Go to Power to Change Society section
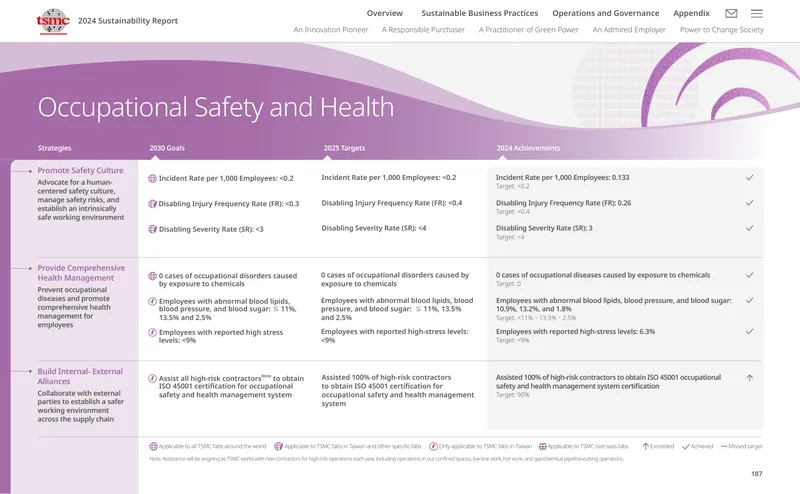 click(x=722, y=30)
